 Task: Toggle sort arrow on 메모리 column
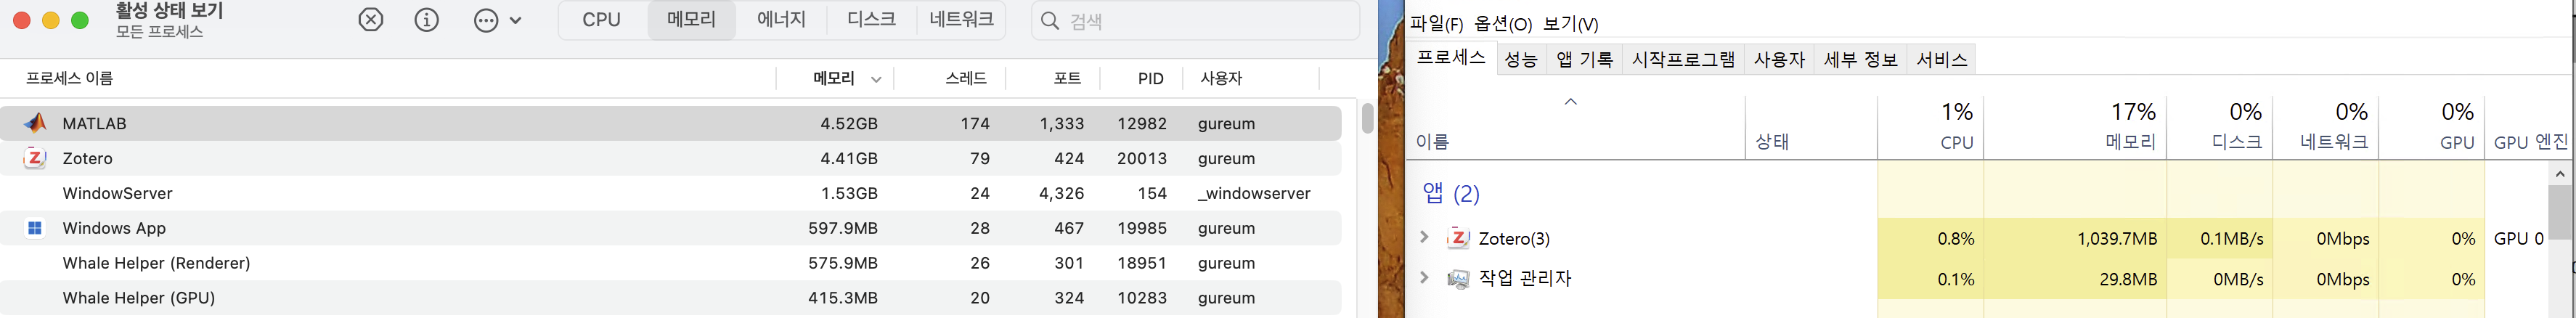[x=876, y=79]
